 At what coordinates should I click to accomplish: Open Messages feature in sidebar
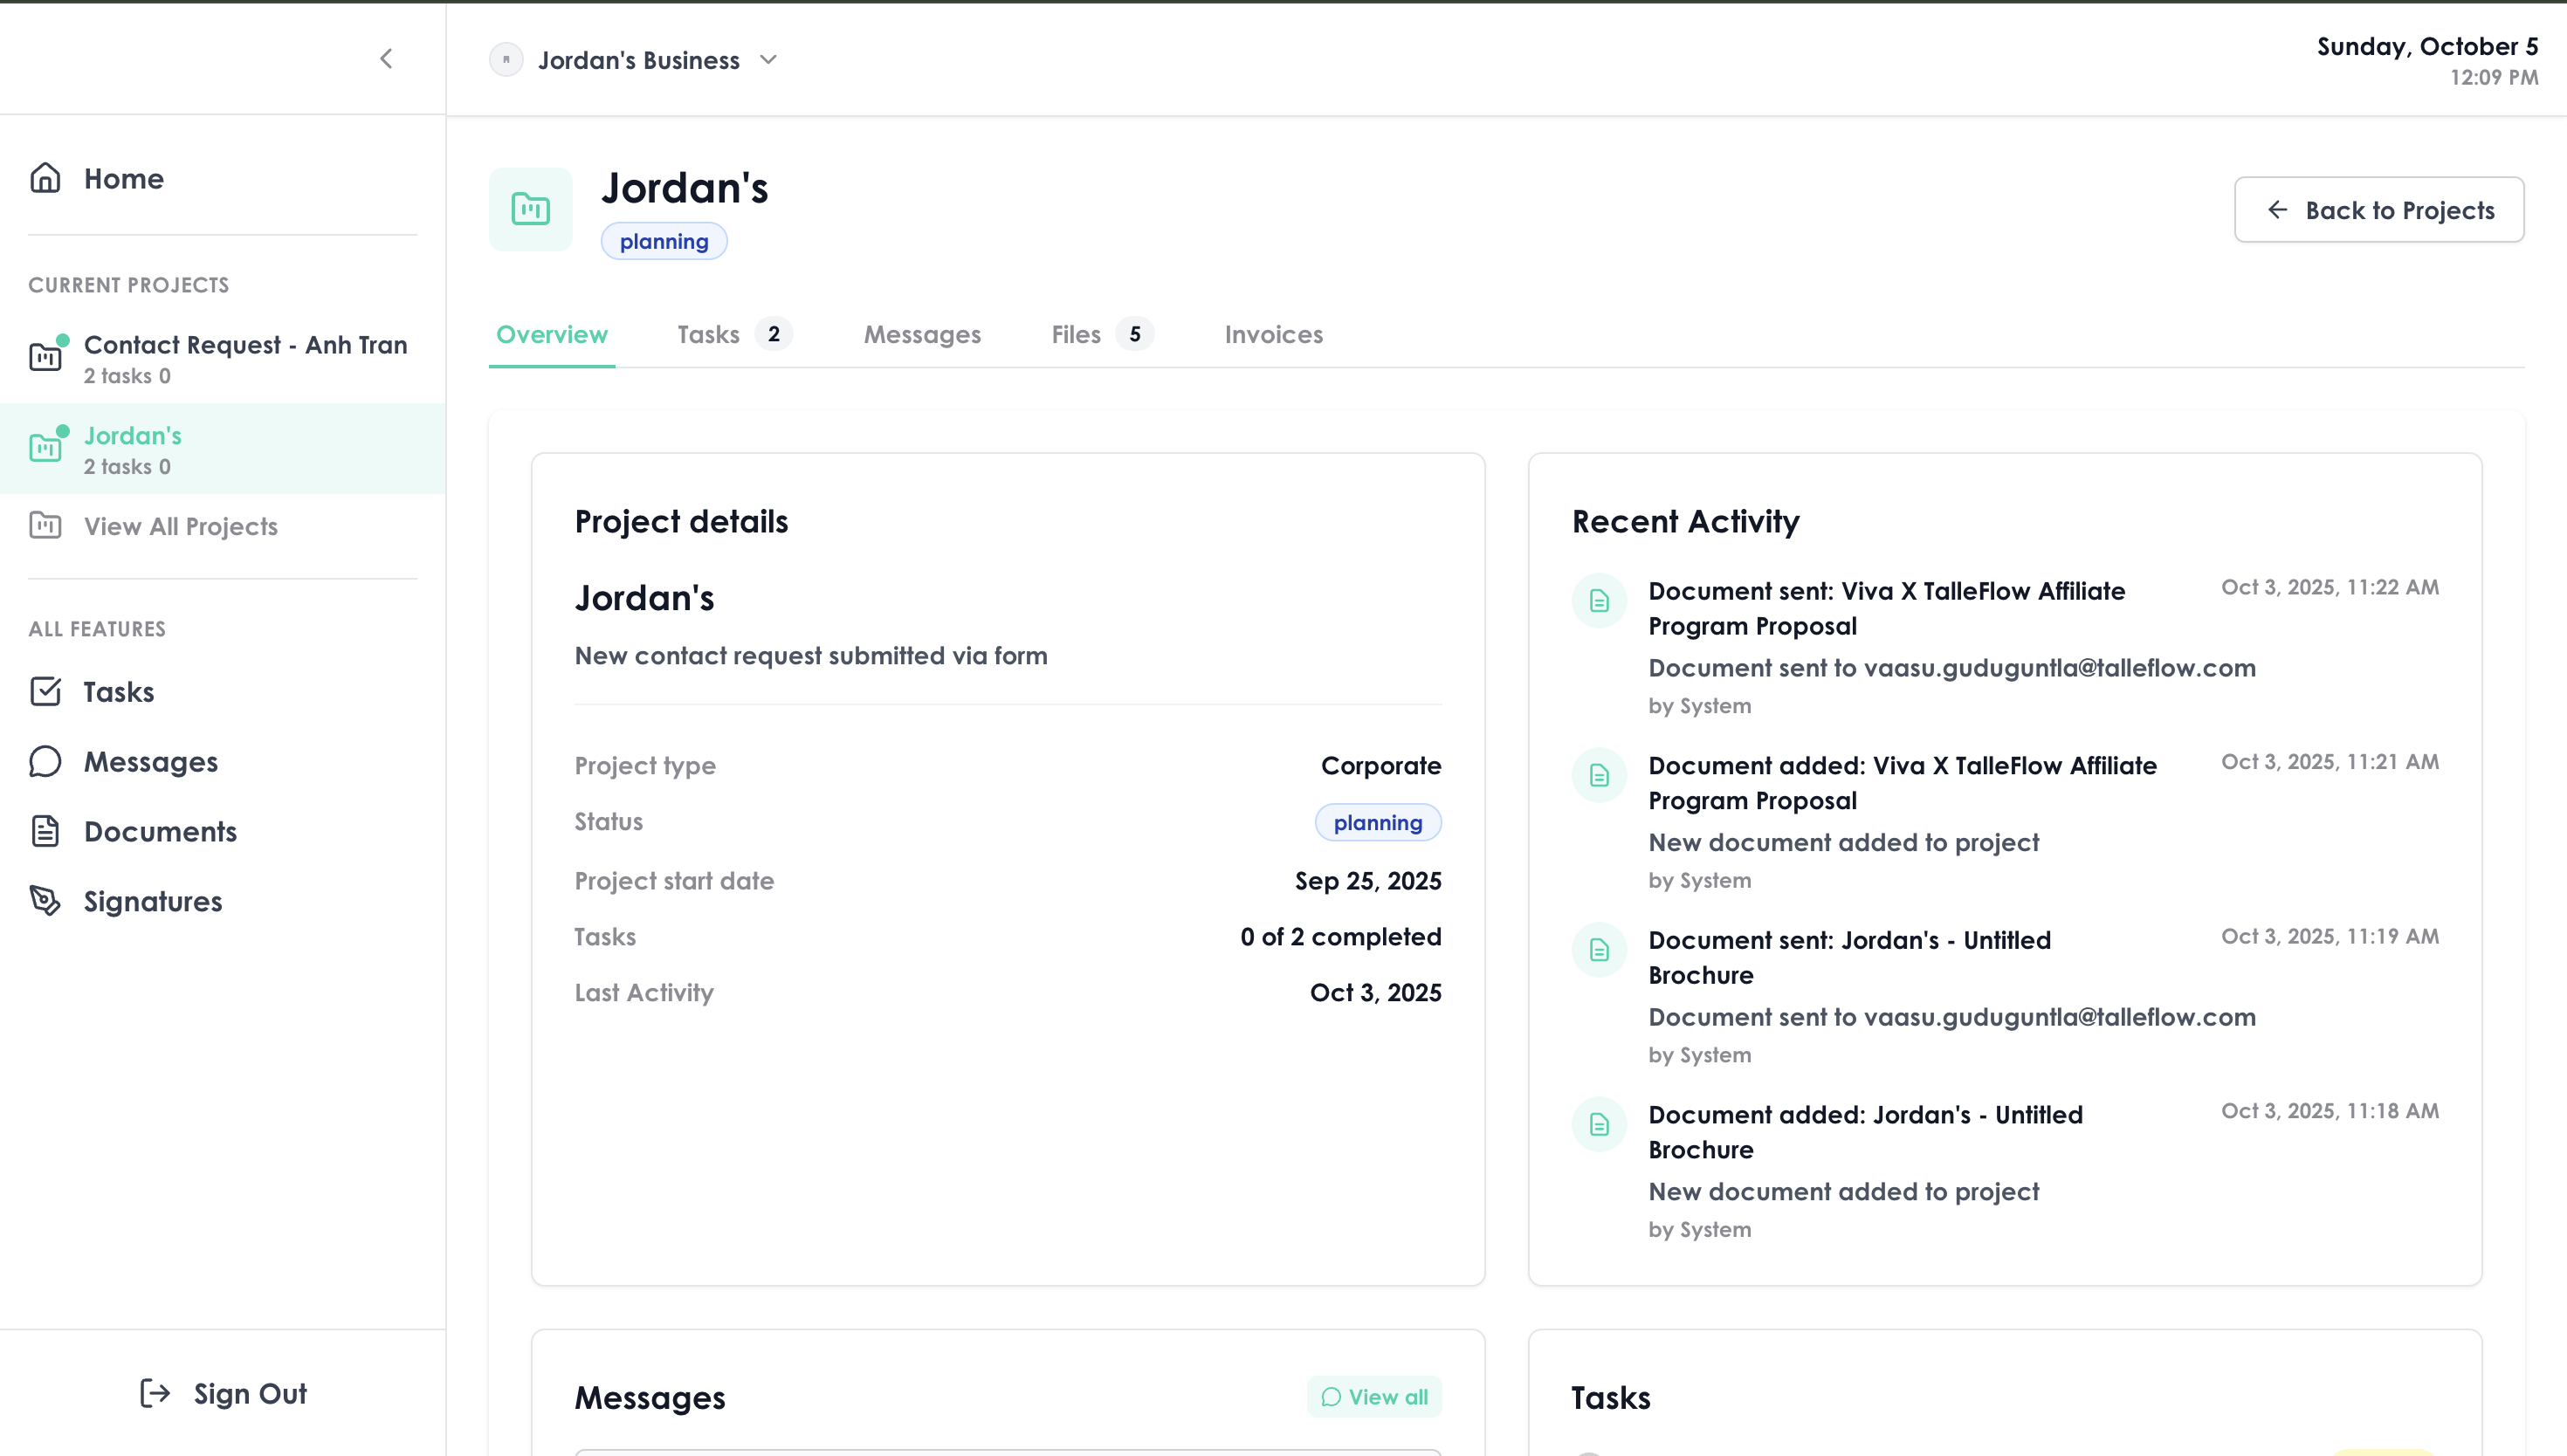(150, 762)
